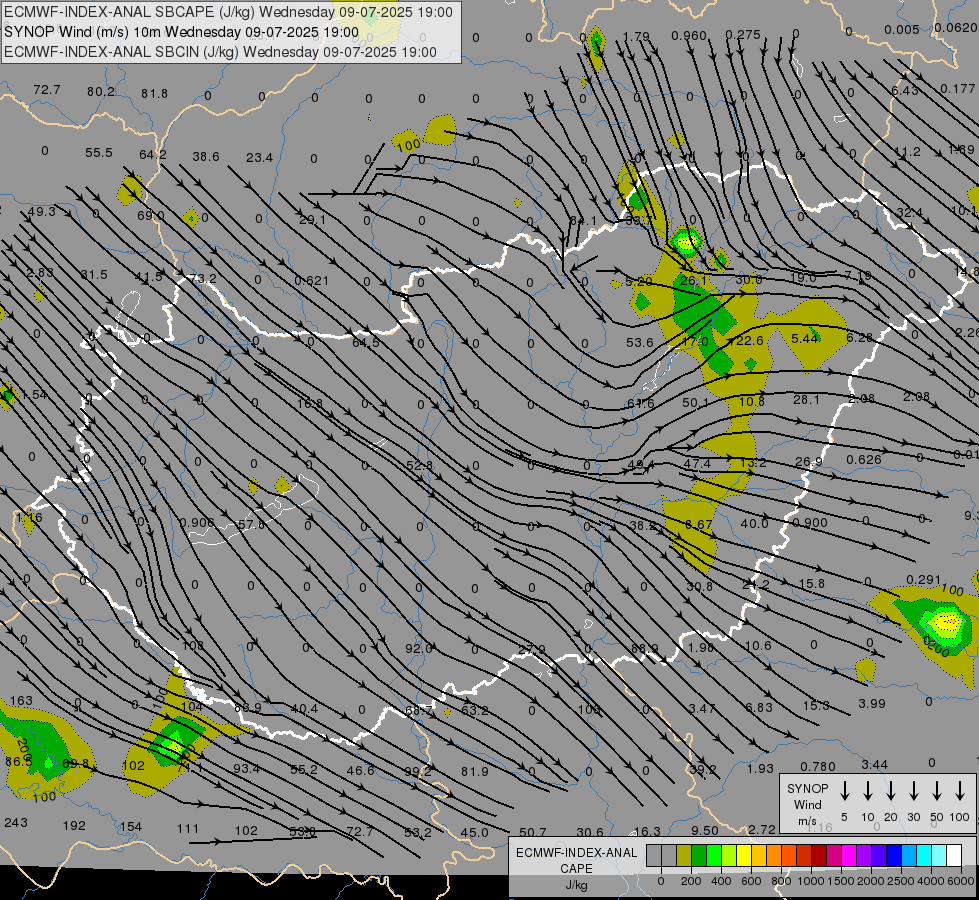Viewport: 979px width, 900px height.
Task: Click the deep blue swatch in CAPE legend
Action: coord(893,856)
